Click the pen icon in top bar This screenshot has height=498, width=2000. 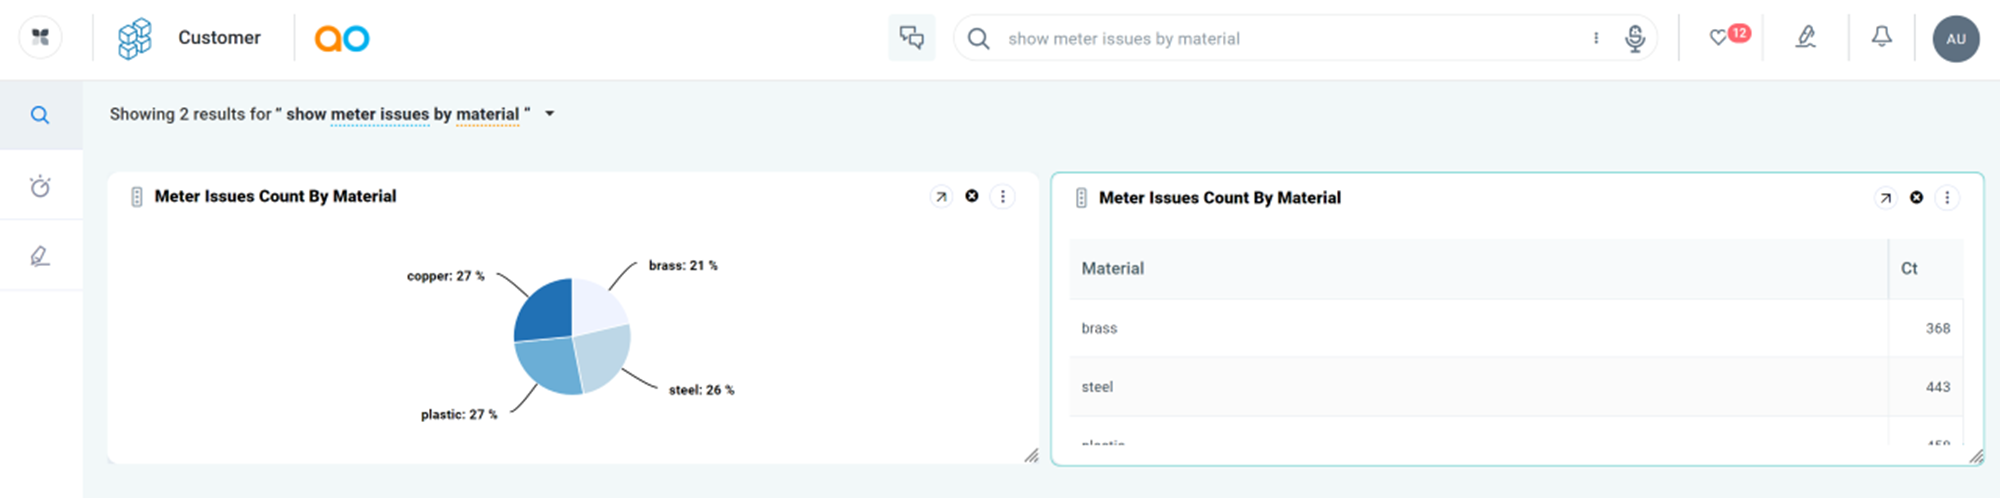click(x=1805, y=38)
